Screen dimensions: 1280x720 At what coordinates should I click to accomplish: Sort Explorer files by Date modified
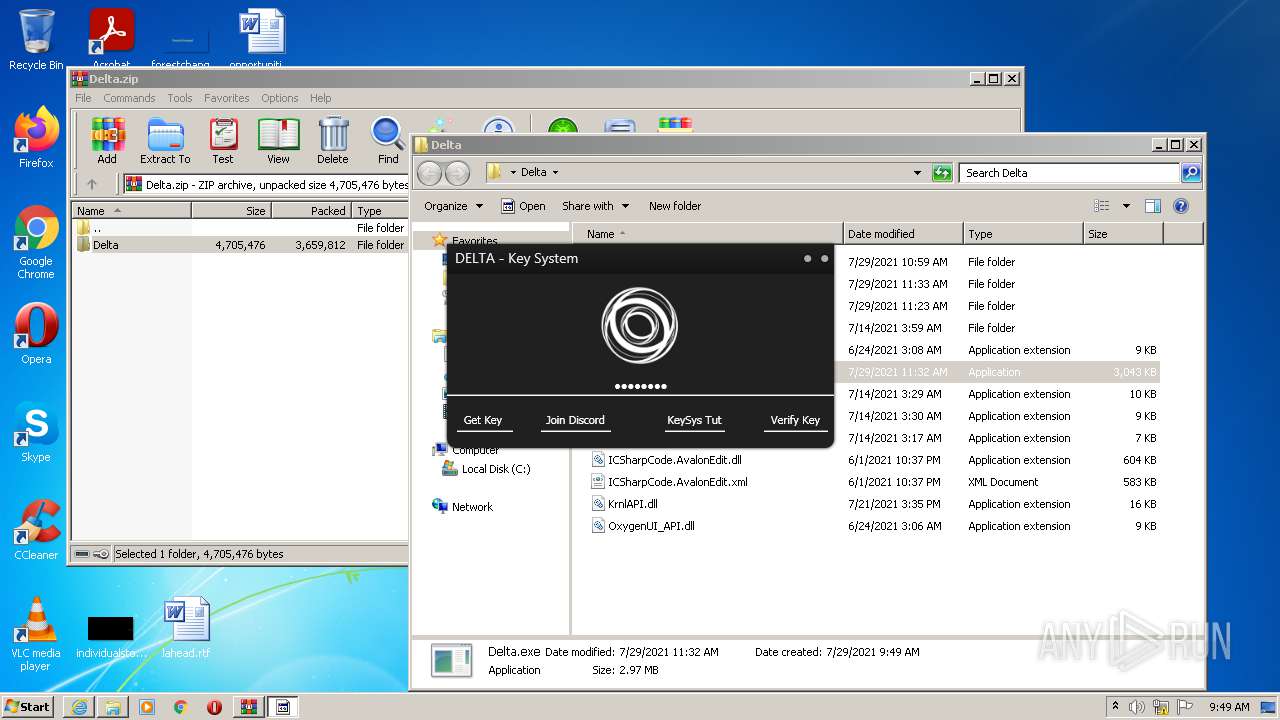[903, 234]
